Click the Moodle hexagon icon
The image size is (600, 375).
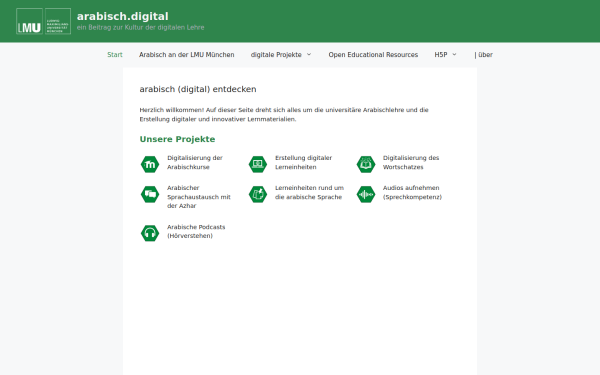pos(150,165)
